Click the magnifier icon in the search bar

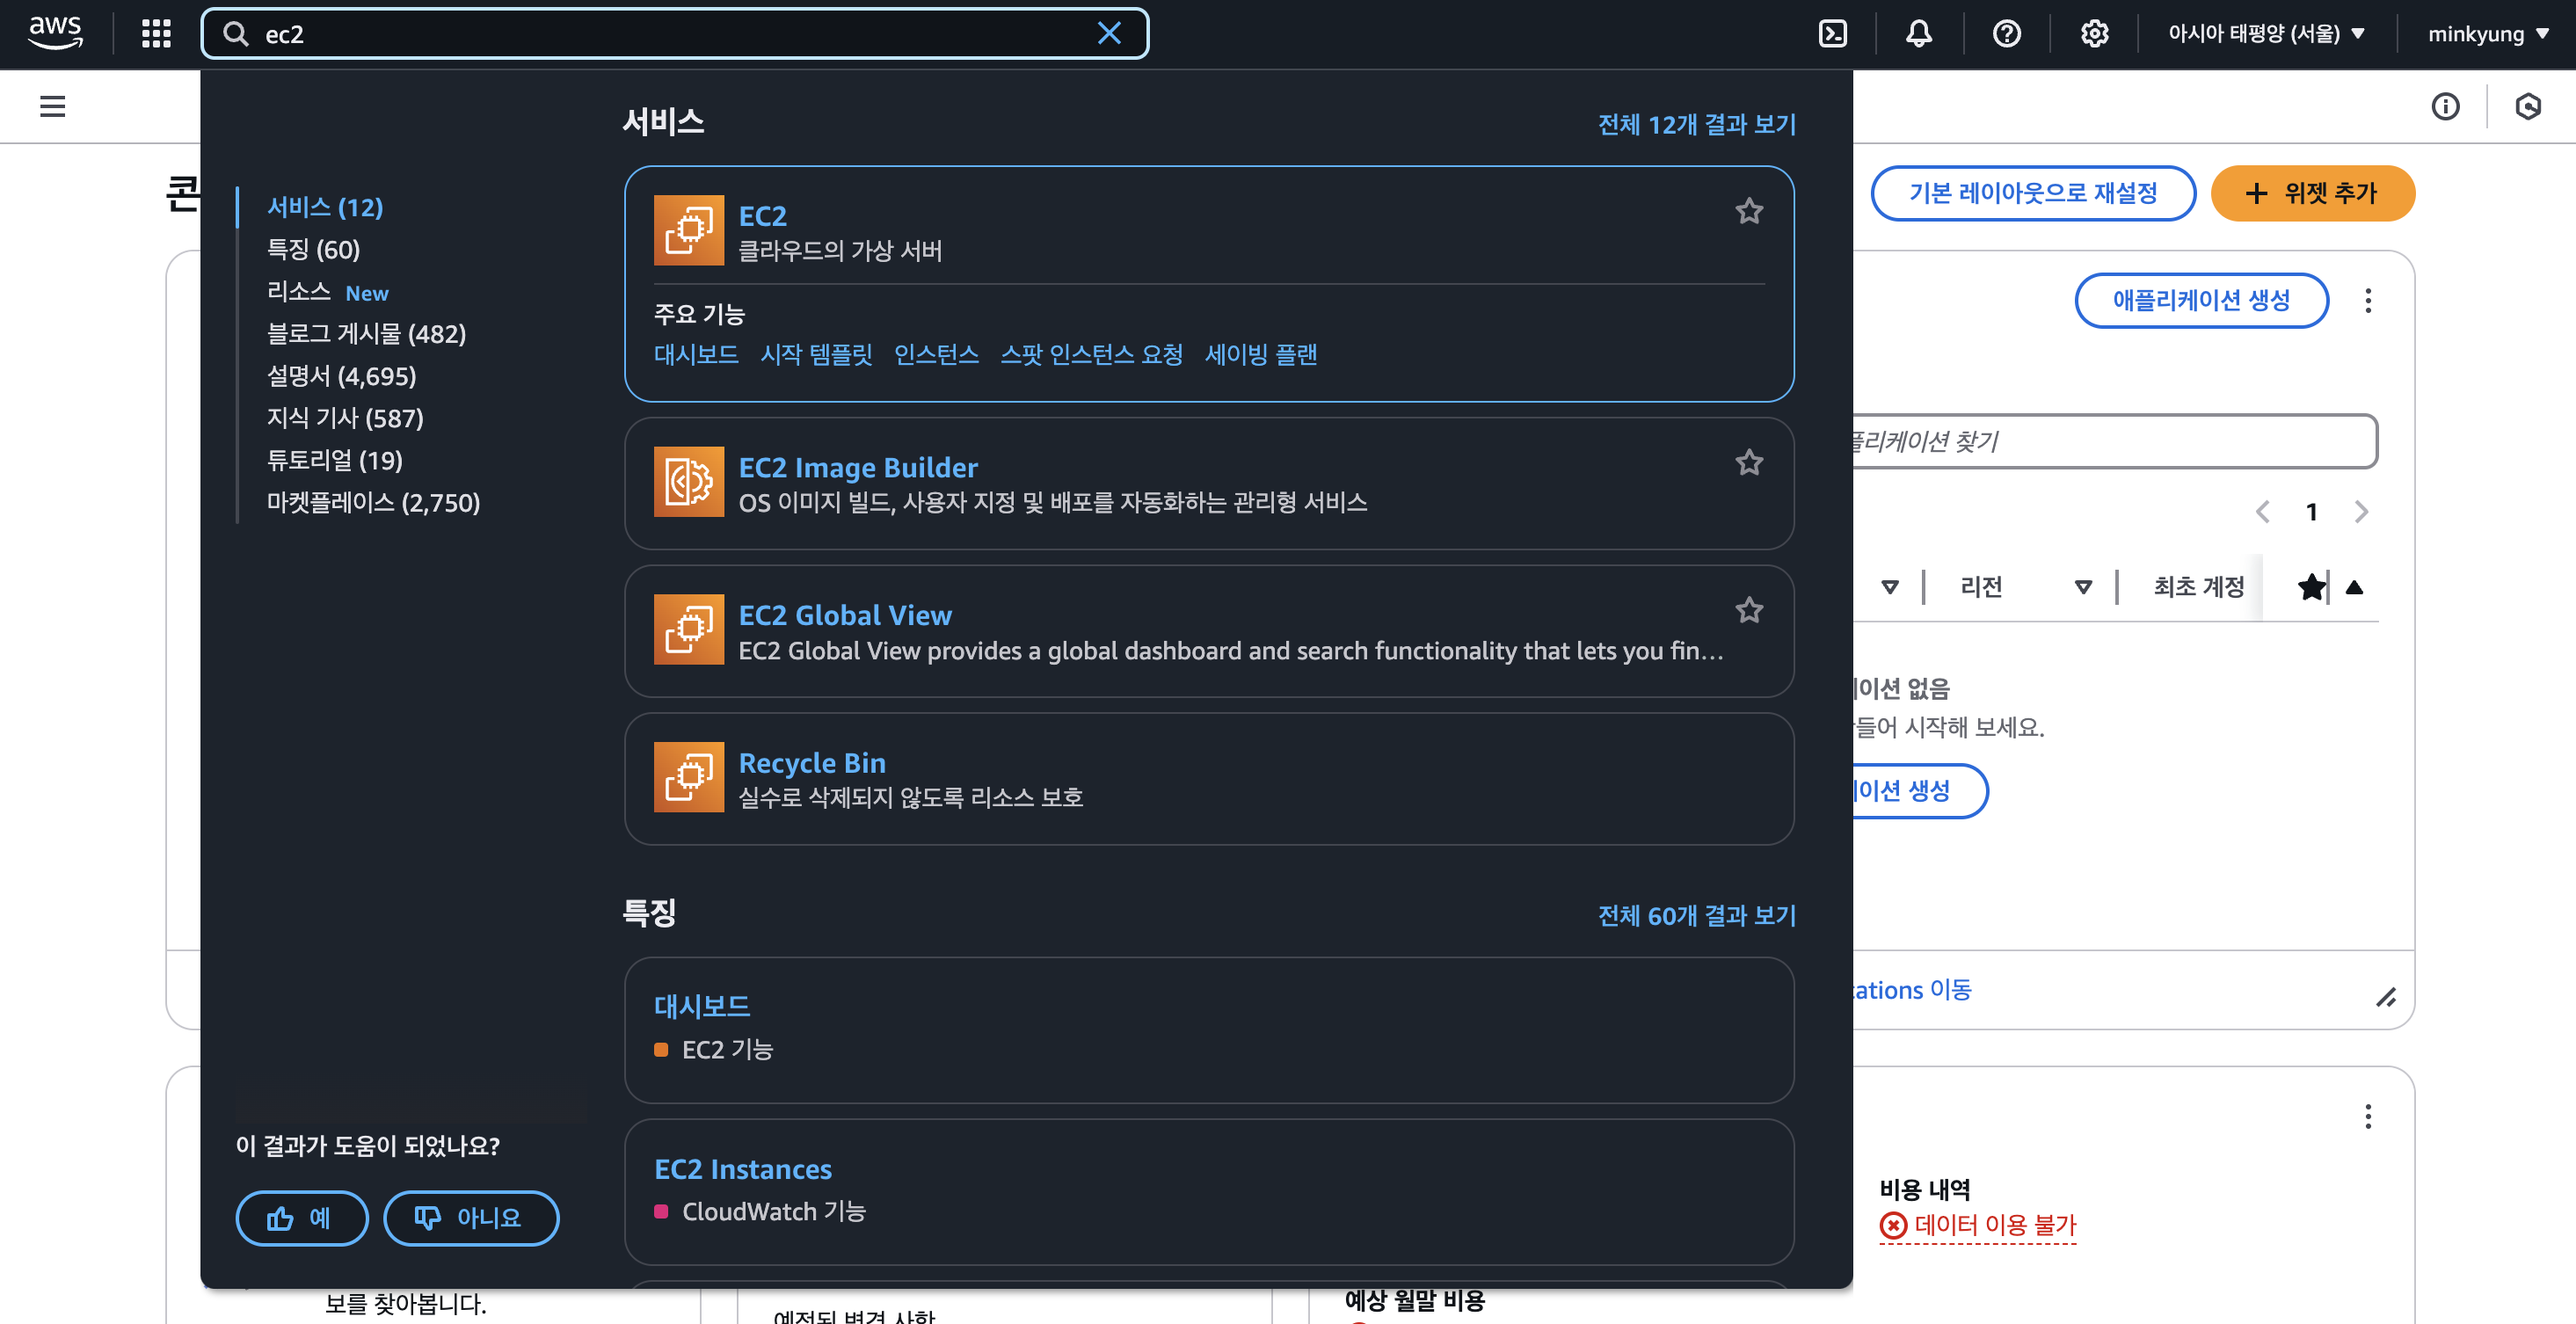tap(235, 34)
